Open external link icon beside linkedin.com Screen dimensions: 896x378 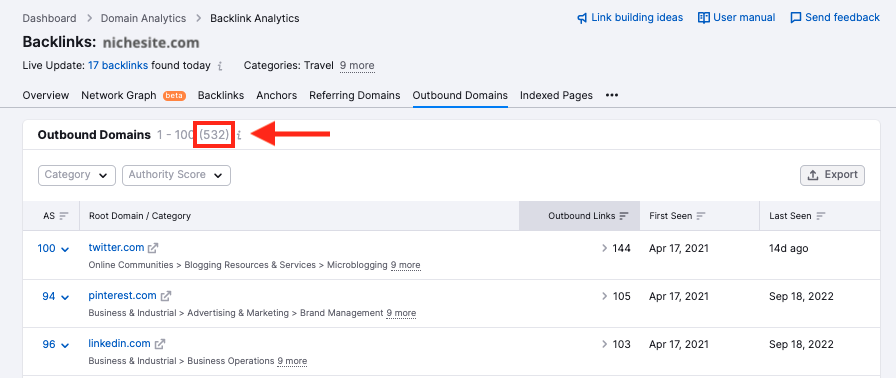click(x=160, y=344)
